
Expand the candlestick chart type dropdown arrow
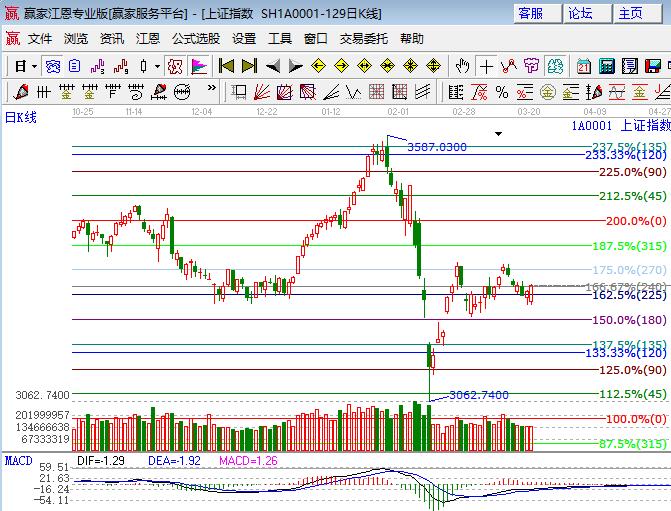[x=157, y=66]
